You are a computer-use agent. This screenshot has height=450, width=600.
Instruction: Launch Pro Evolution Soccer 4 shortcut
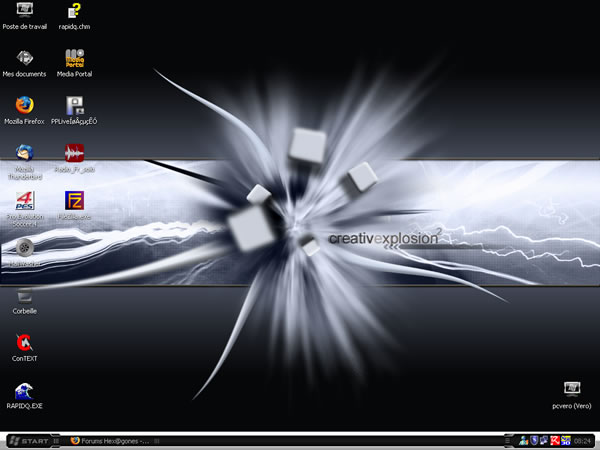pyautogui.click(x=25, y=200)
